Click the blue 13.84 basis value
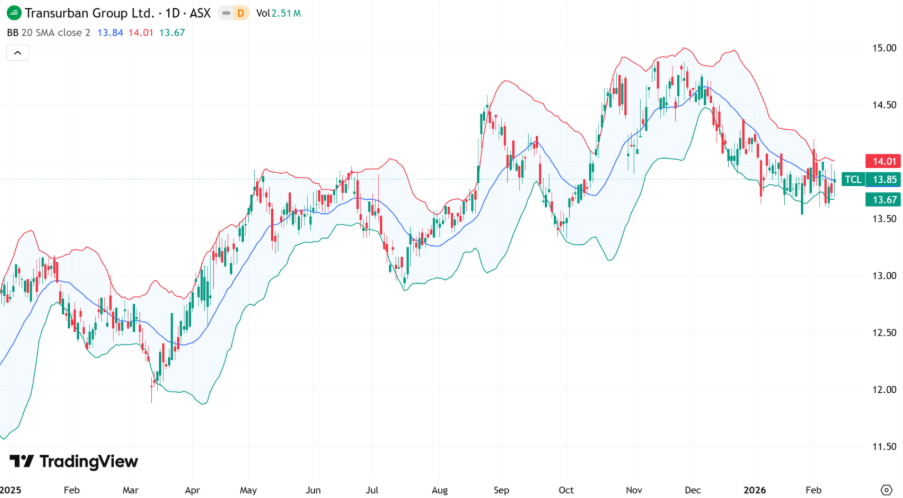 (x=110, y=32)
